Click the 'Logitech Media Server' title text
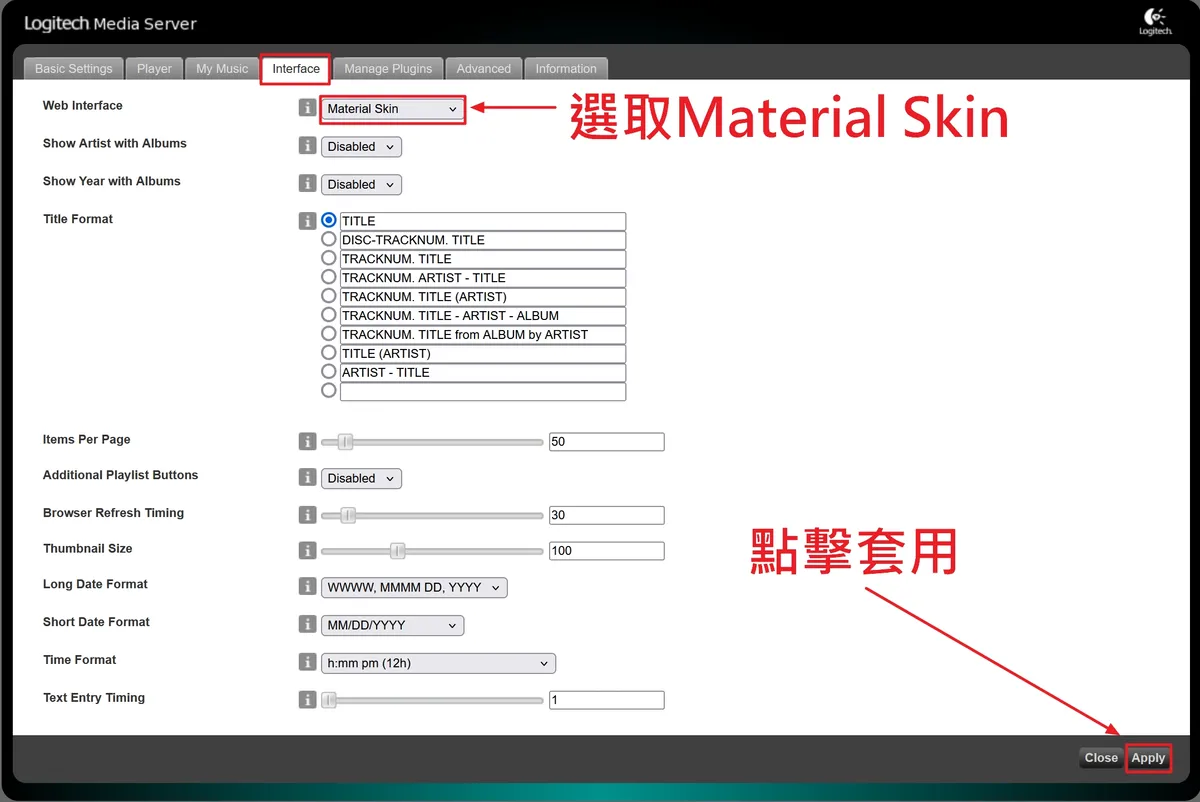 tap(110, 23)
